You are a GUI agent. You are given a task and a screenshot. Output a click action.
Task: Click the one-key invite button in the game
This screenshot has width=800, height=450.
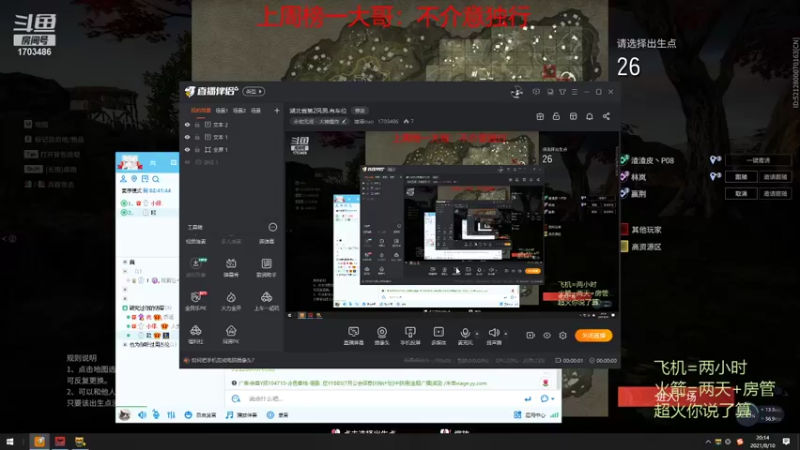pyautogui.click(x=758, y=160)
